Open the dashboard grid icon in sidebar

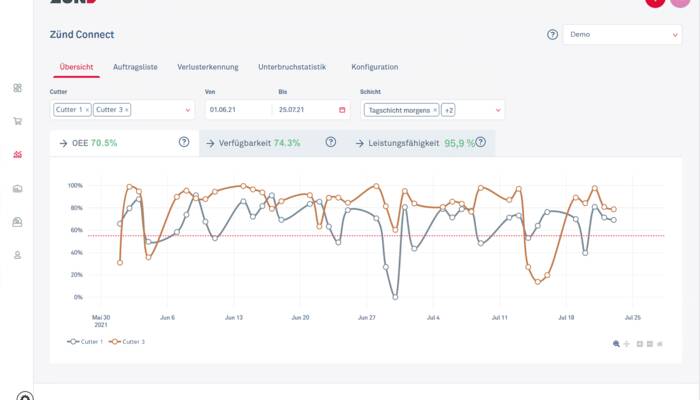click(x=17, y=88)
